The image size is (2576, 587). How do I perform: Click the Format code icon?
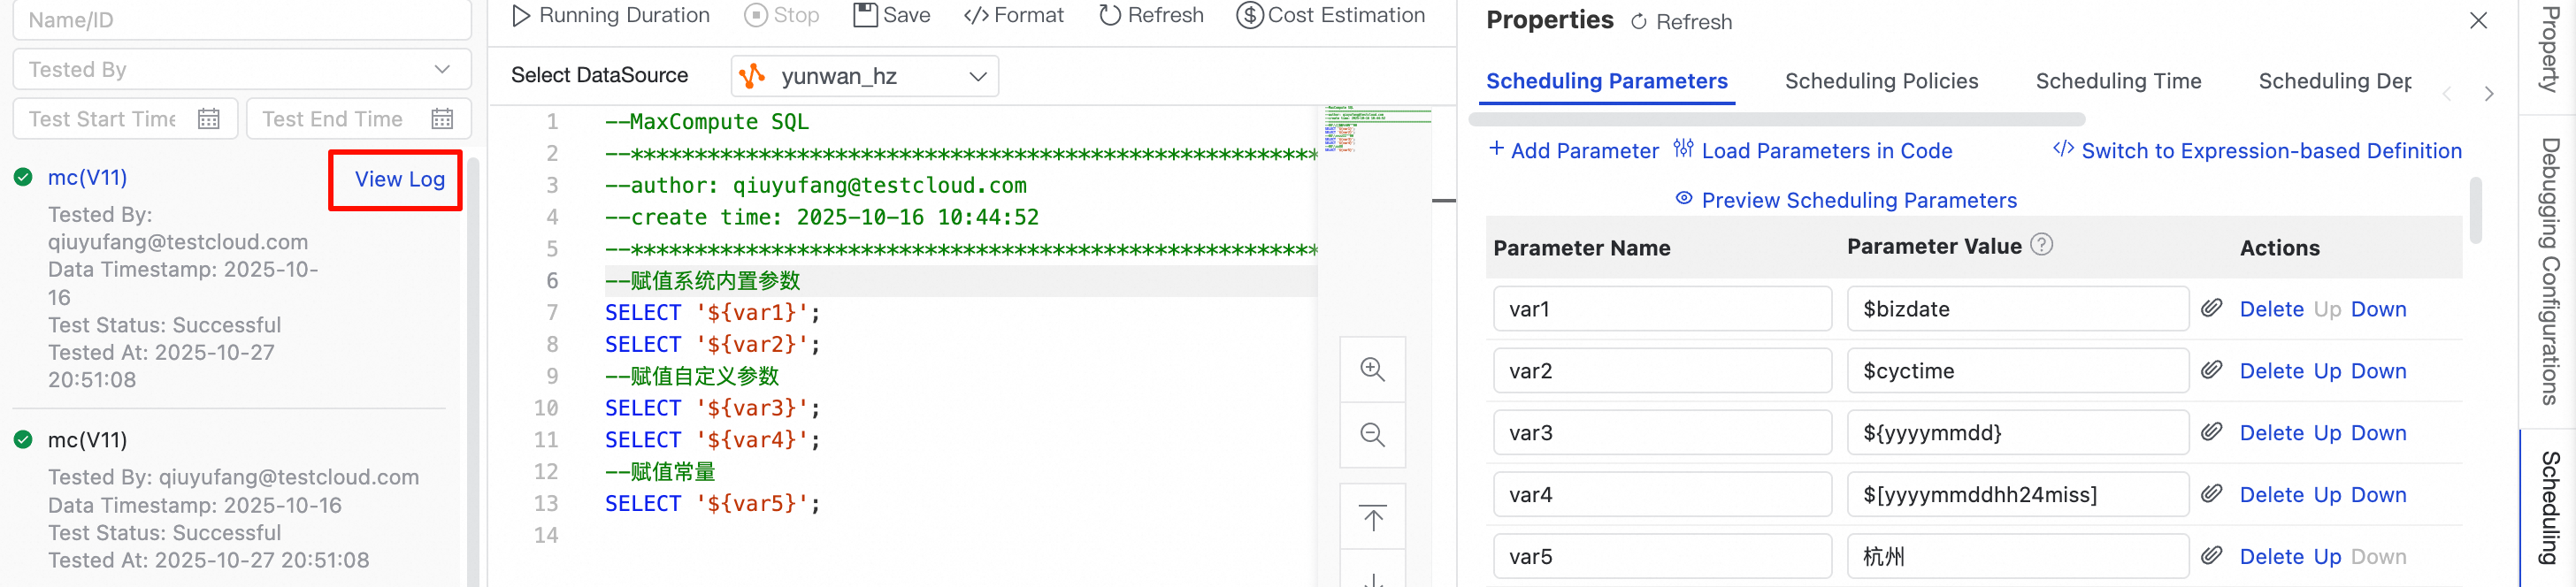point(976,16)
